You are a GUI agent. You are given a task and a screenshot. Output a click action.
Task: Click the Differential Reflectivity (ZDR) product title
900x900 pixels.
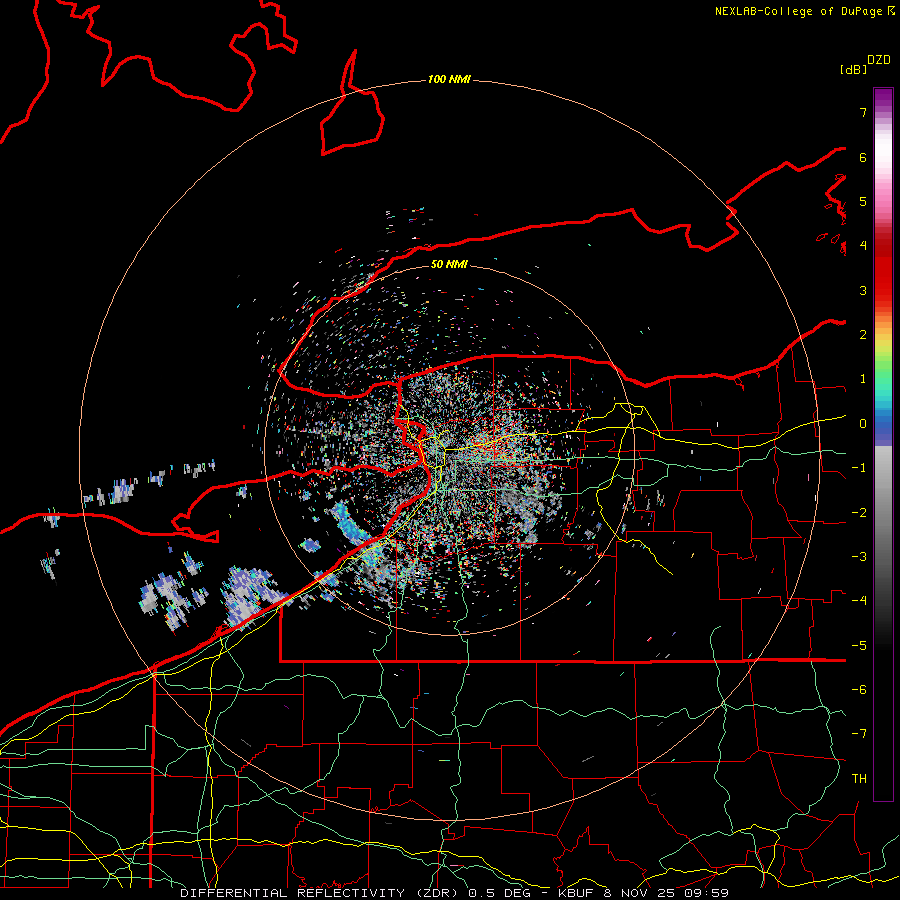pos(320,893)
